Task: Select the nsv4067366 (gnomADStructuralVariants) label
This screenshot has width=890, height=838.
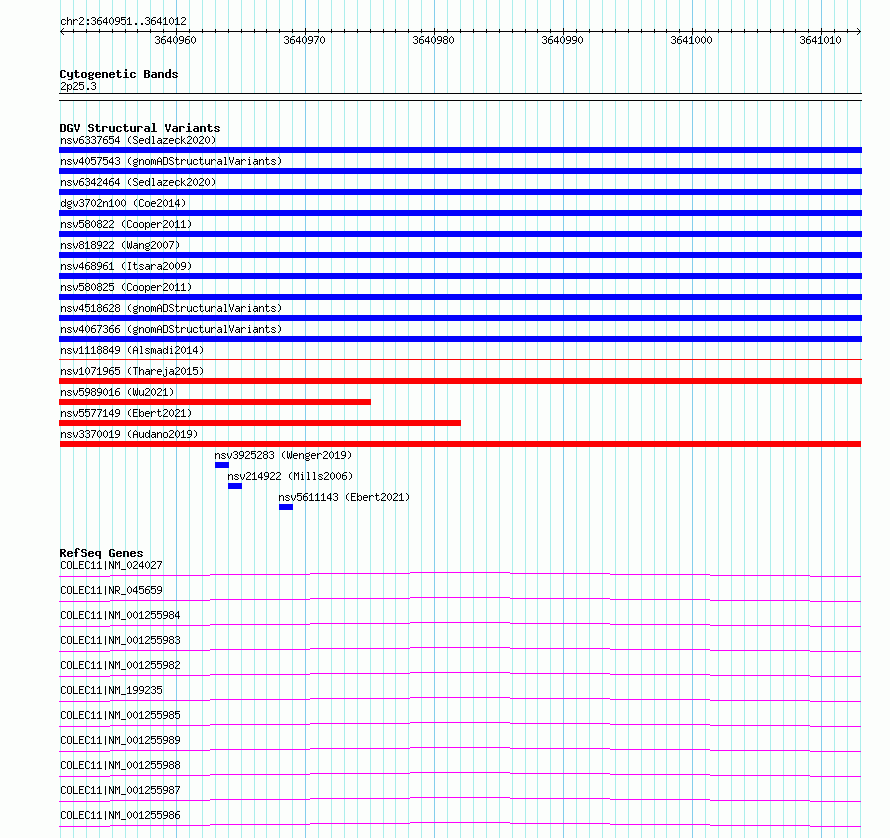Action: [x=171, y=329]
